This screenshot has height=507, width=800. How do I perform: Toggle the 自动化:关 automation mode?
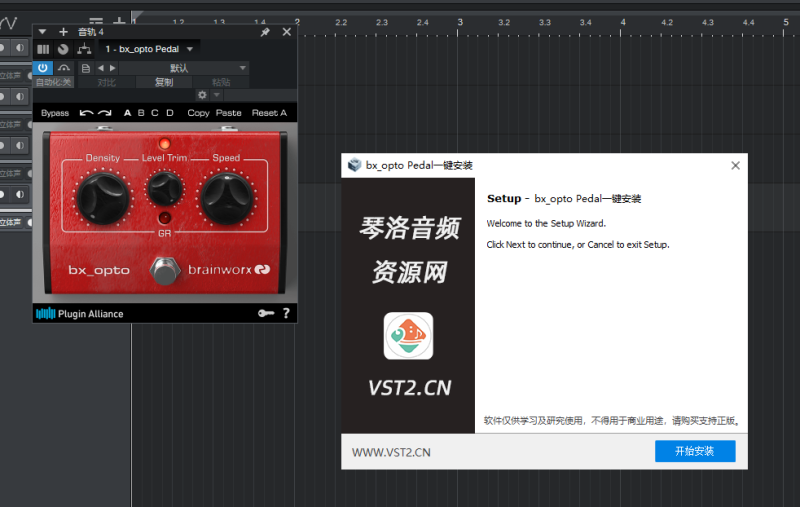[x=53, y=82]
